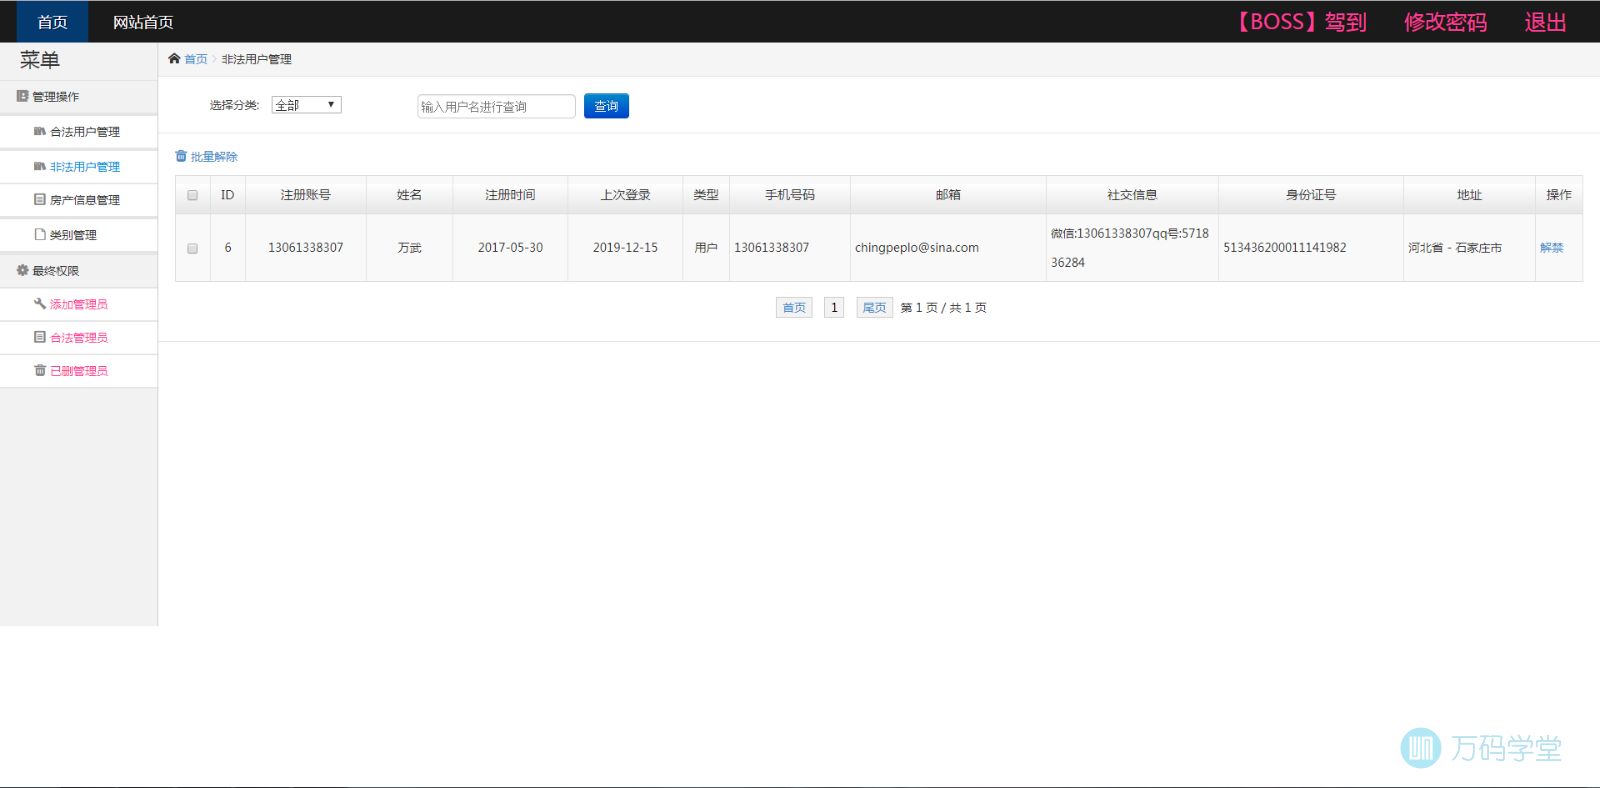Image resolution: width=1600 pixels, height=788 pixels.
Task: Click the 【BOSS】驾到 header text
Action: point(1301,22)
